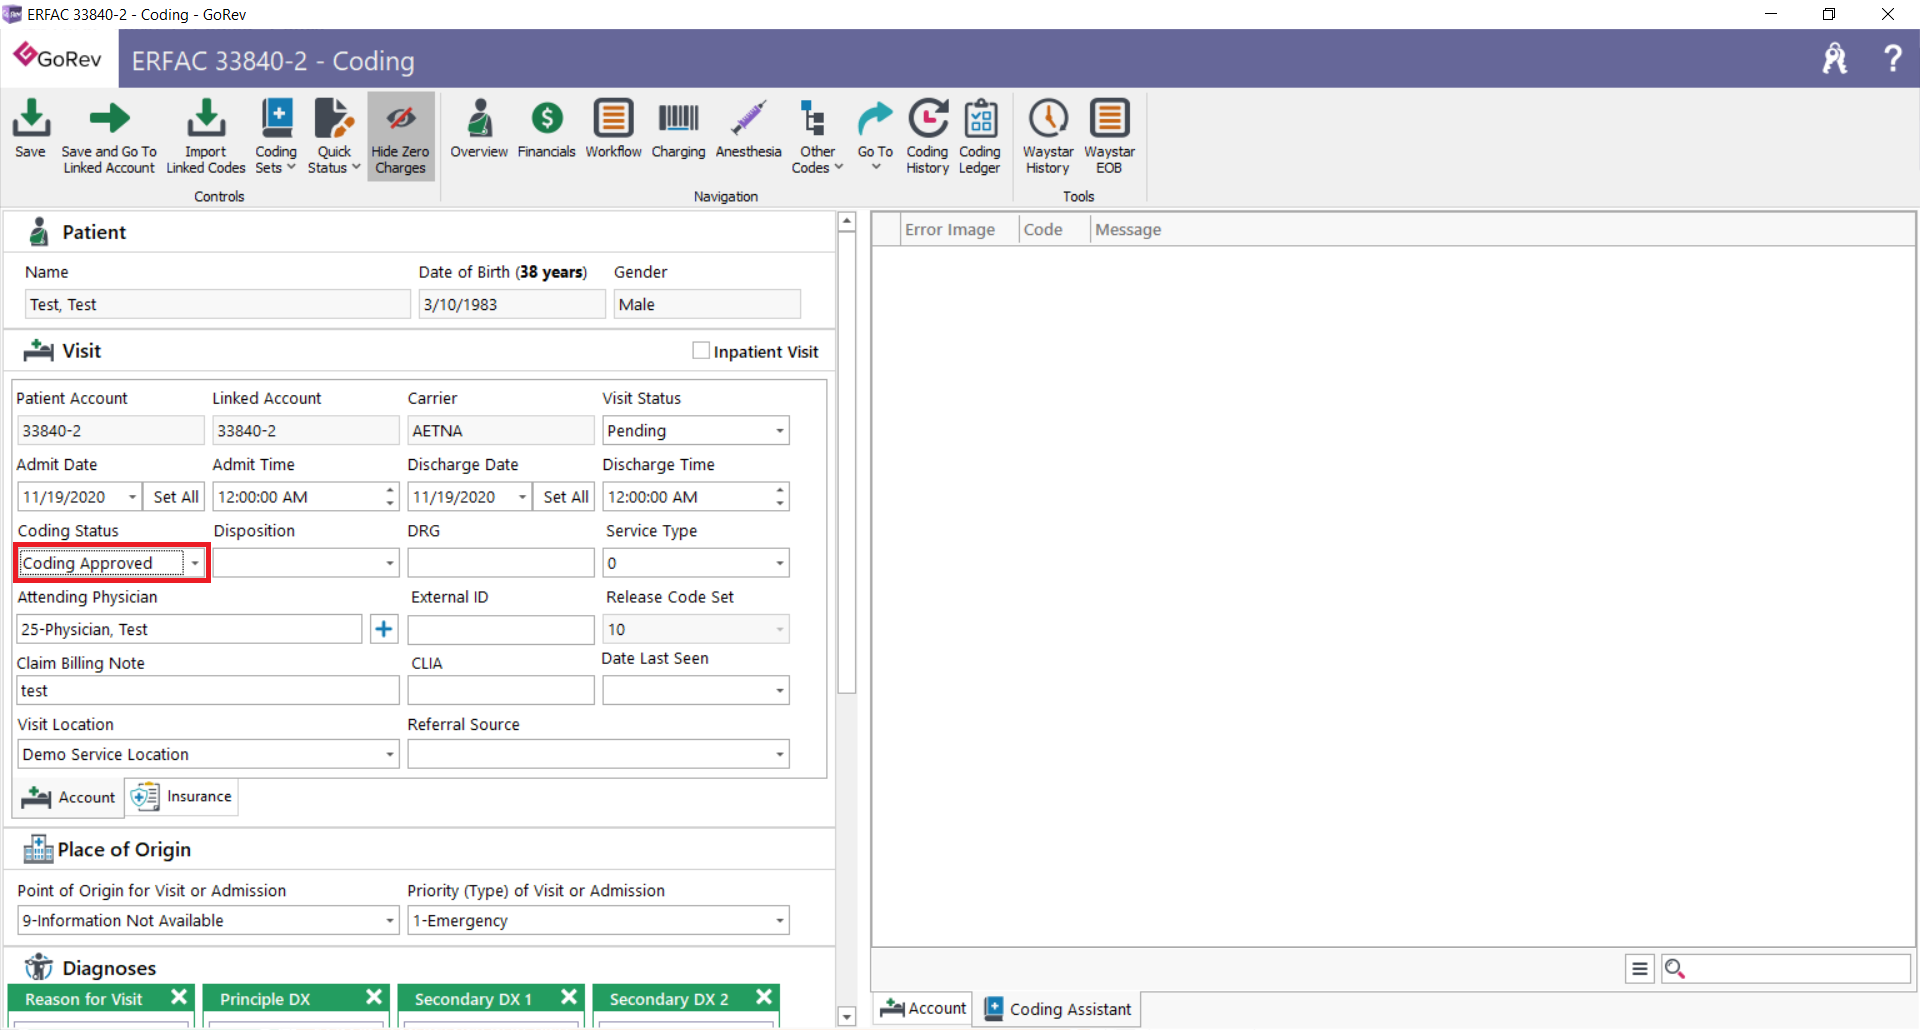The image size is (1920, 1030).
Task: Toggle Hide Zero Charges
Action: [400, 136]
